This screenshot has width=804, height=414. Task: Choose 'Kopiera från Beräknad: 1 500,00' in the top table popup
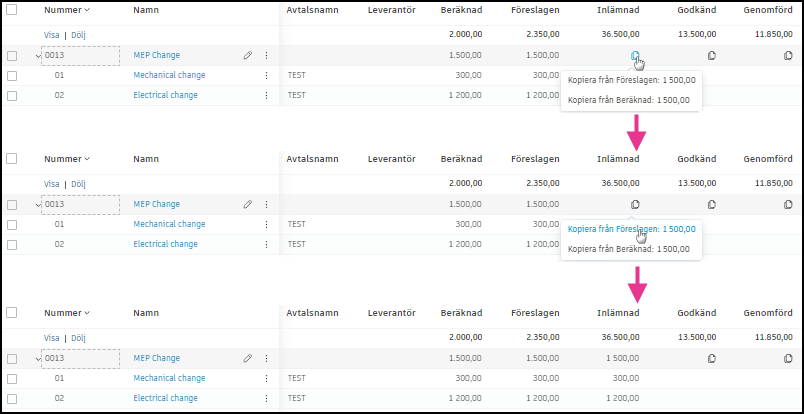point(628,100)
